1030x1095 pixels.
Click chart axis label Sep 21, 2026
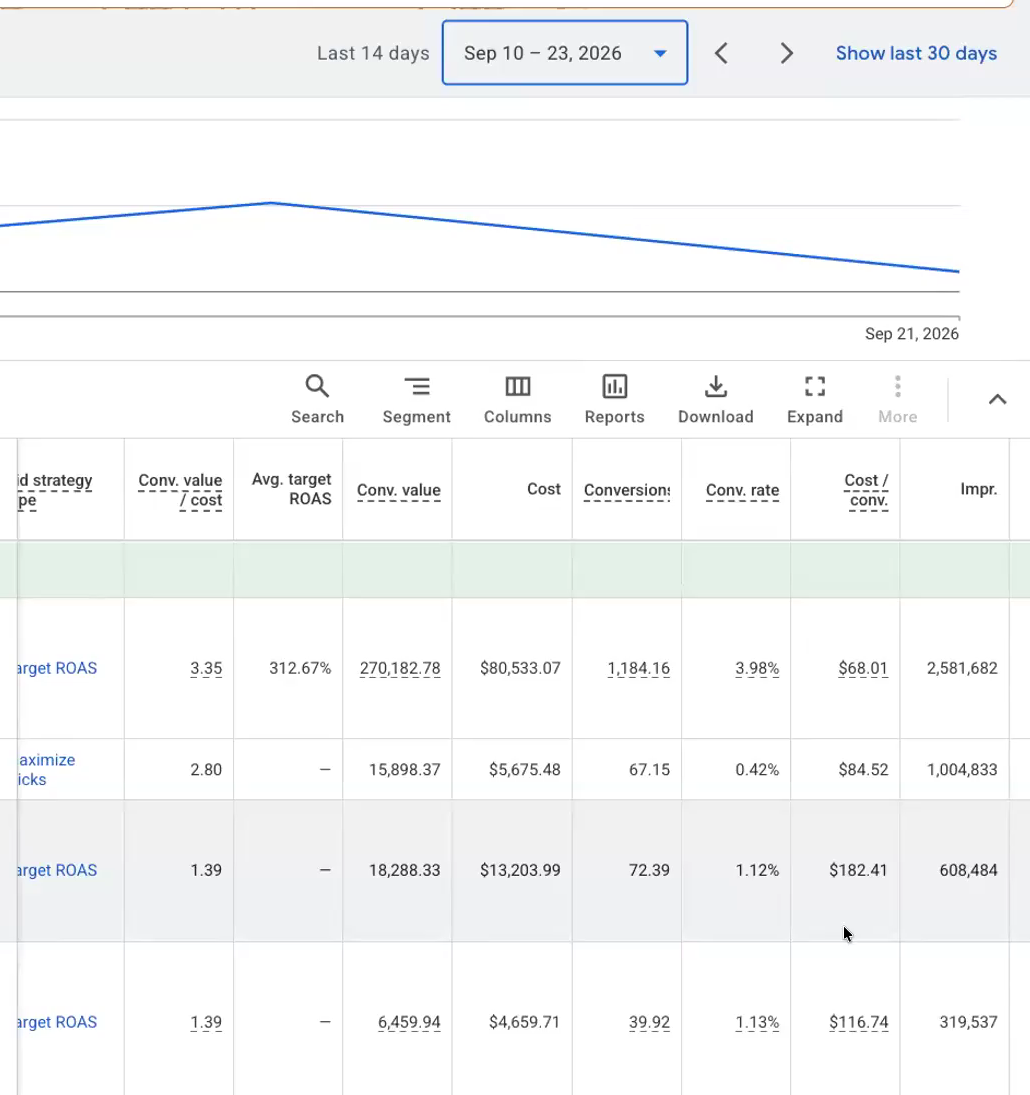[911, 334]
